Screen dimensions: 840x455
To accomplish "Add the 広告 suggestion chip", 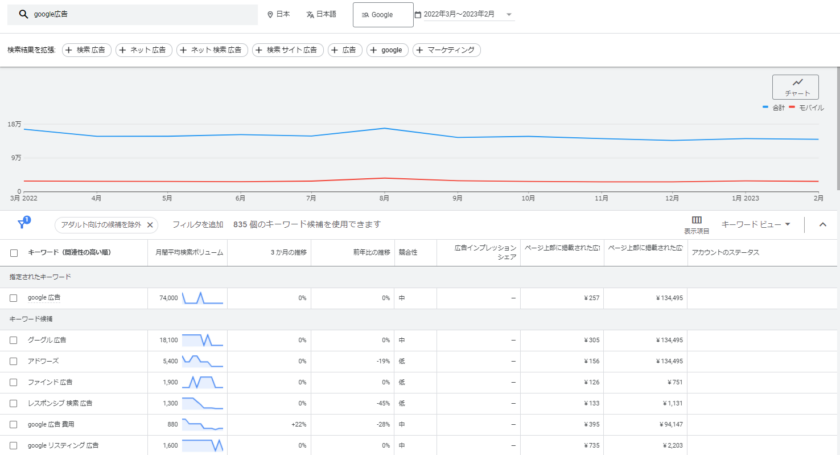I will tap(345, 50).
